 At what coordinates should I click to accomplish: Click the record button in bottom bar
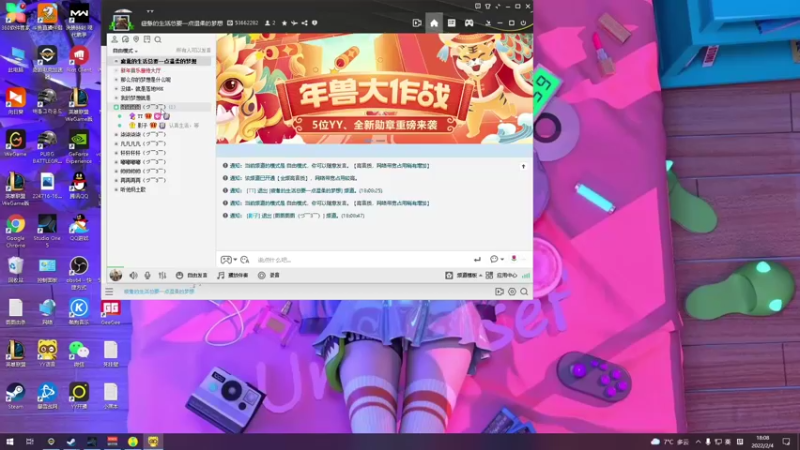269,276
